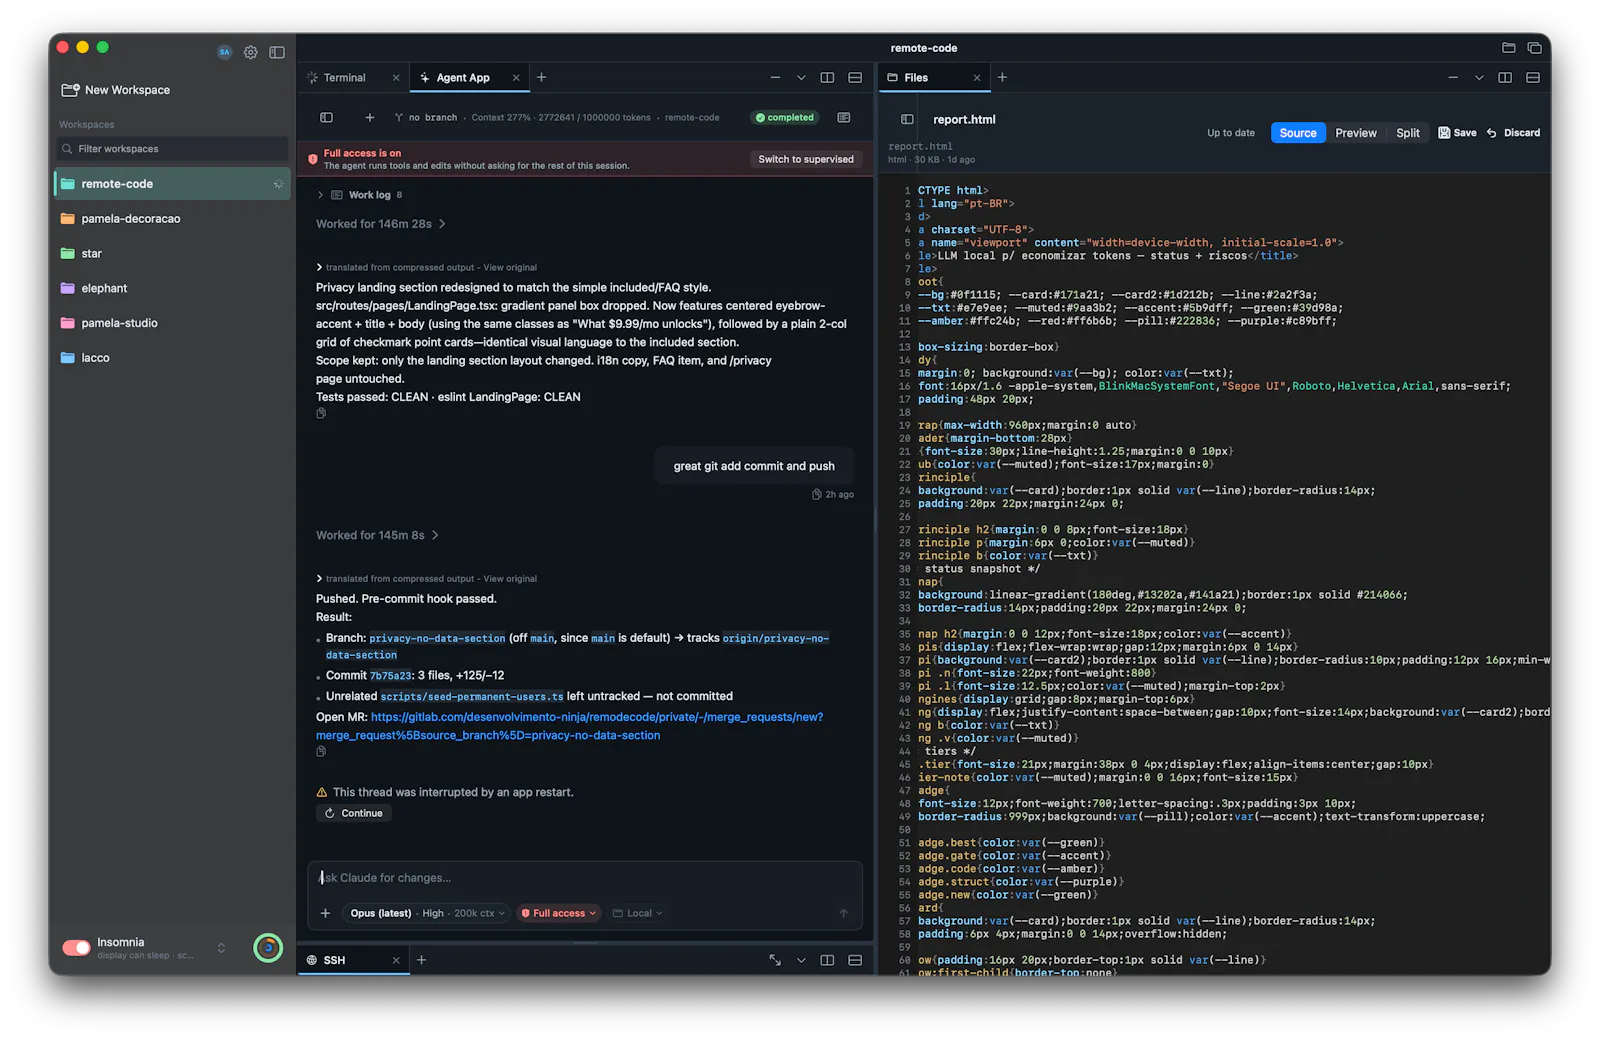Switch to the Agent App tab
This screenshot has width=1600, height=1040.
(462, 78)
